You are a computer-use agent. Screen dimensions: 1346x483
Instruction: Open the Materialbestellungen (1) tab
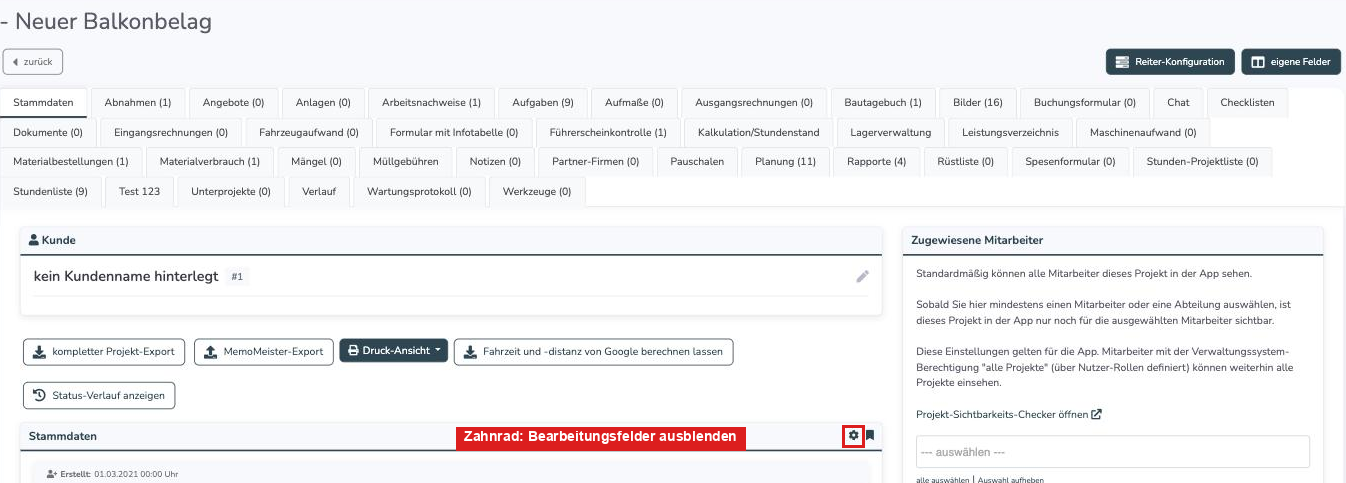(x=71, y=161)
